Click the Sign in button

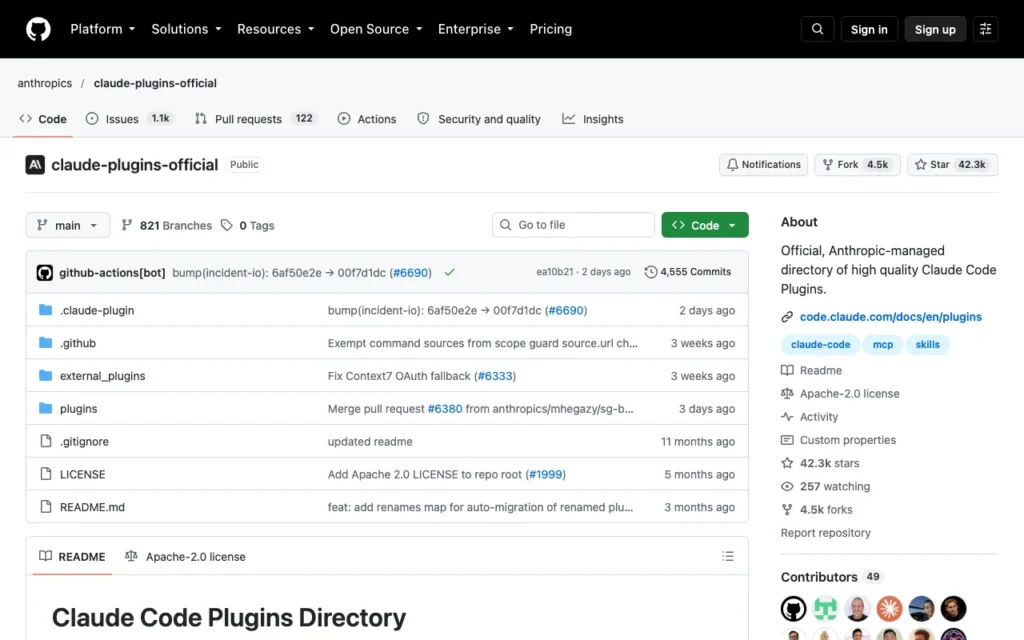869,29
